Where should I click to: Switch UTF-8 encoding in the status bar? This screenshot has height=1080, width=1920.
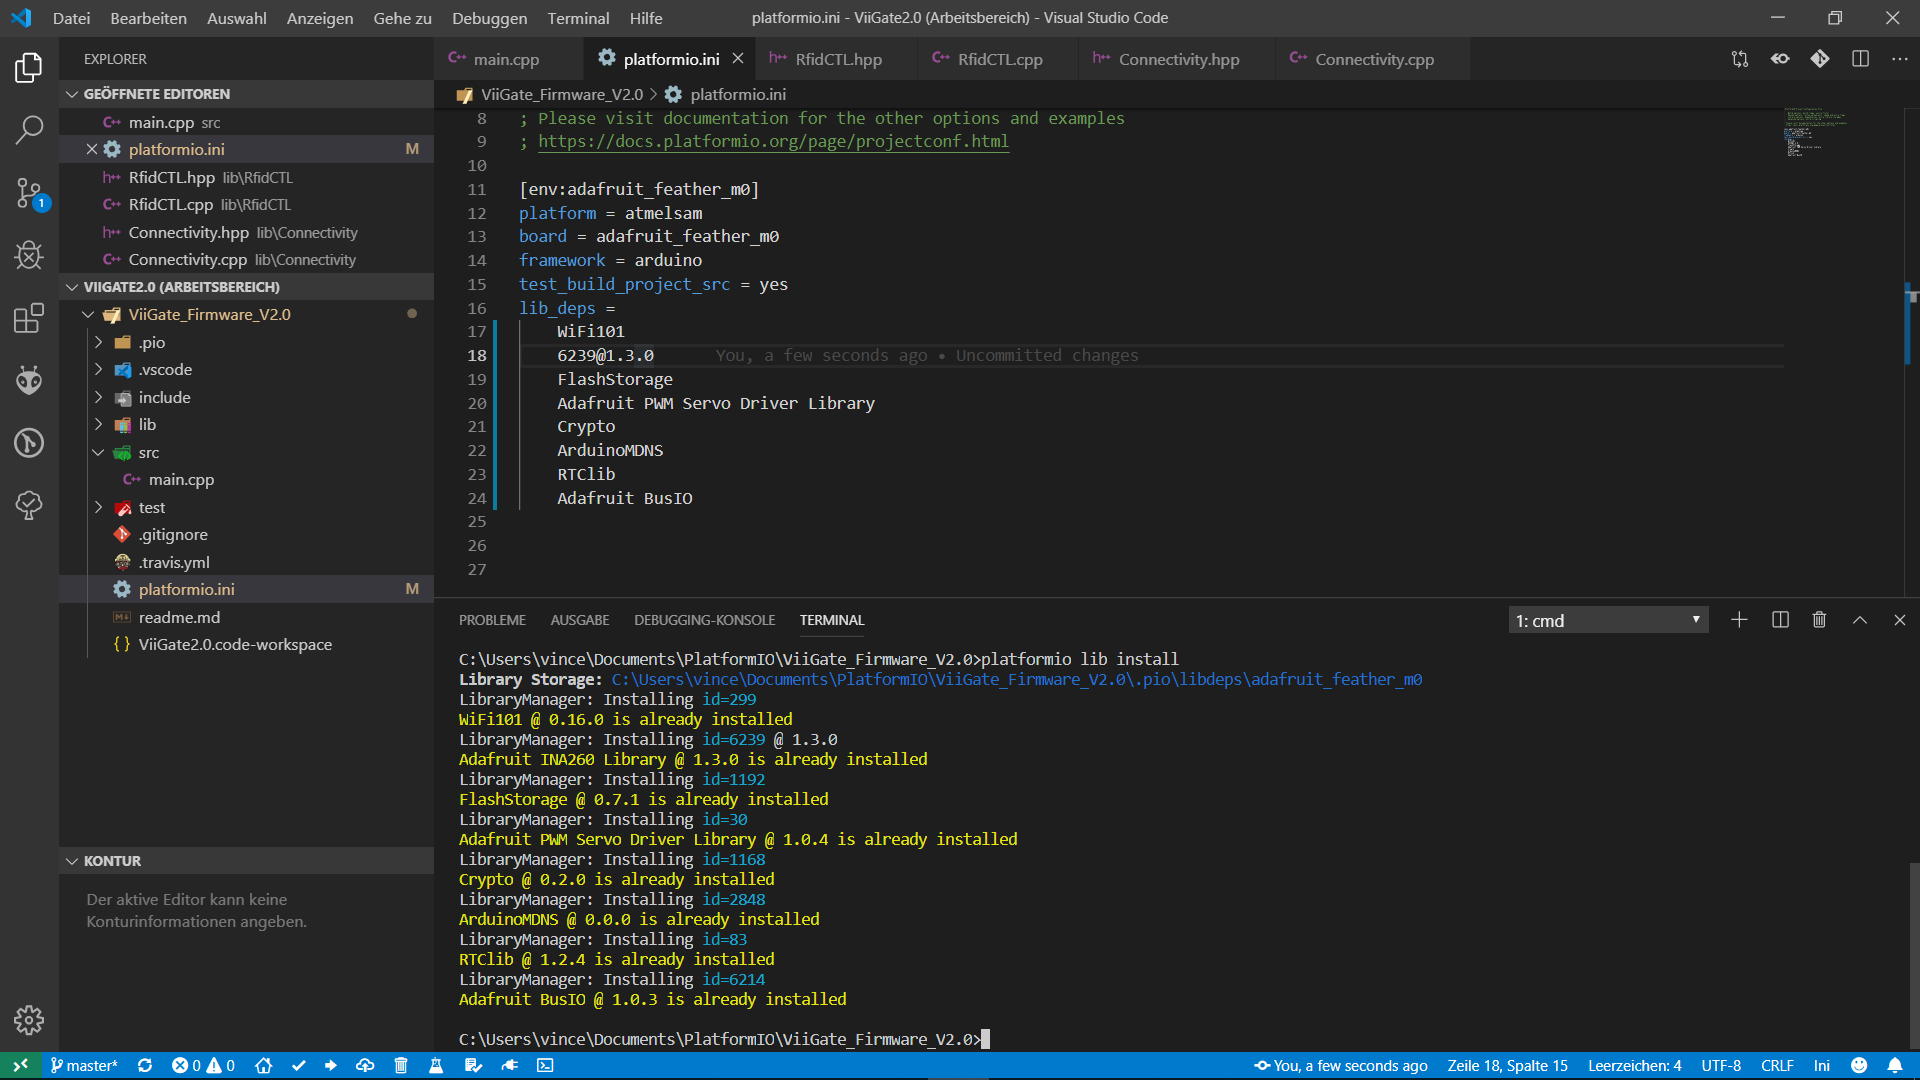click(x=1722, y=1065)
